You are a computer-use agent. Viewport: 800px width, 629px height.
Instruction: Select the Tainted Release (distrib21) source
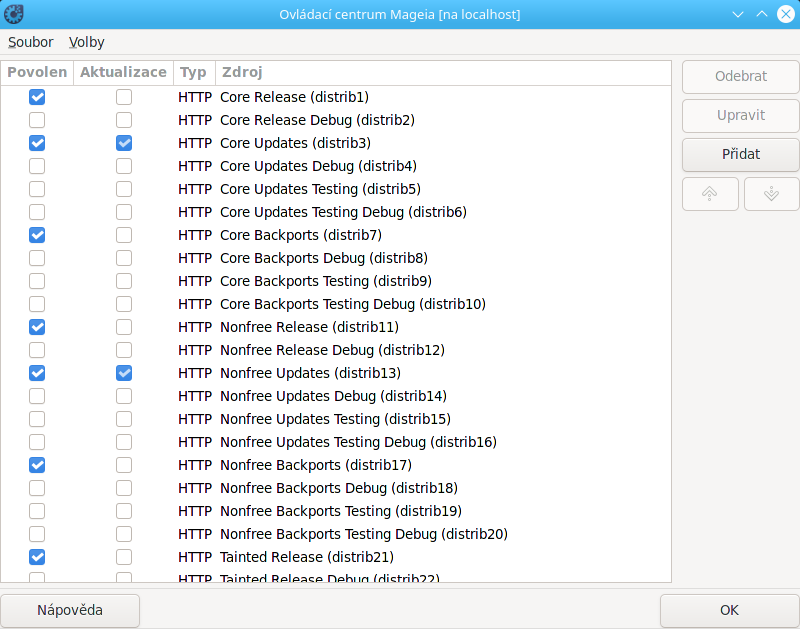pyautogui.click(x=336, y=557)
